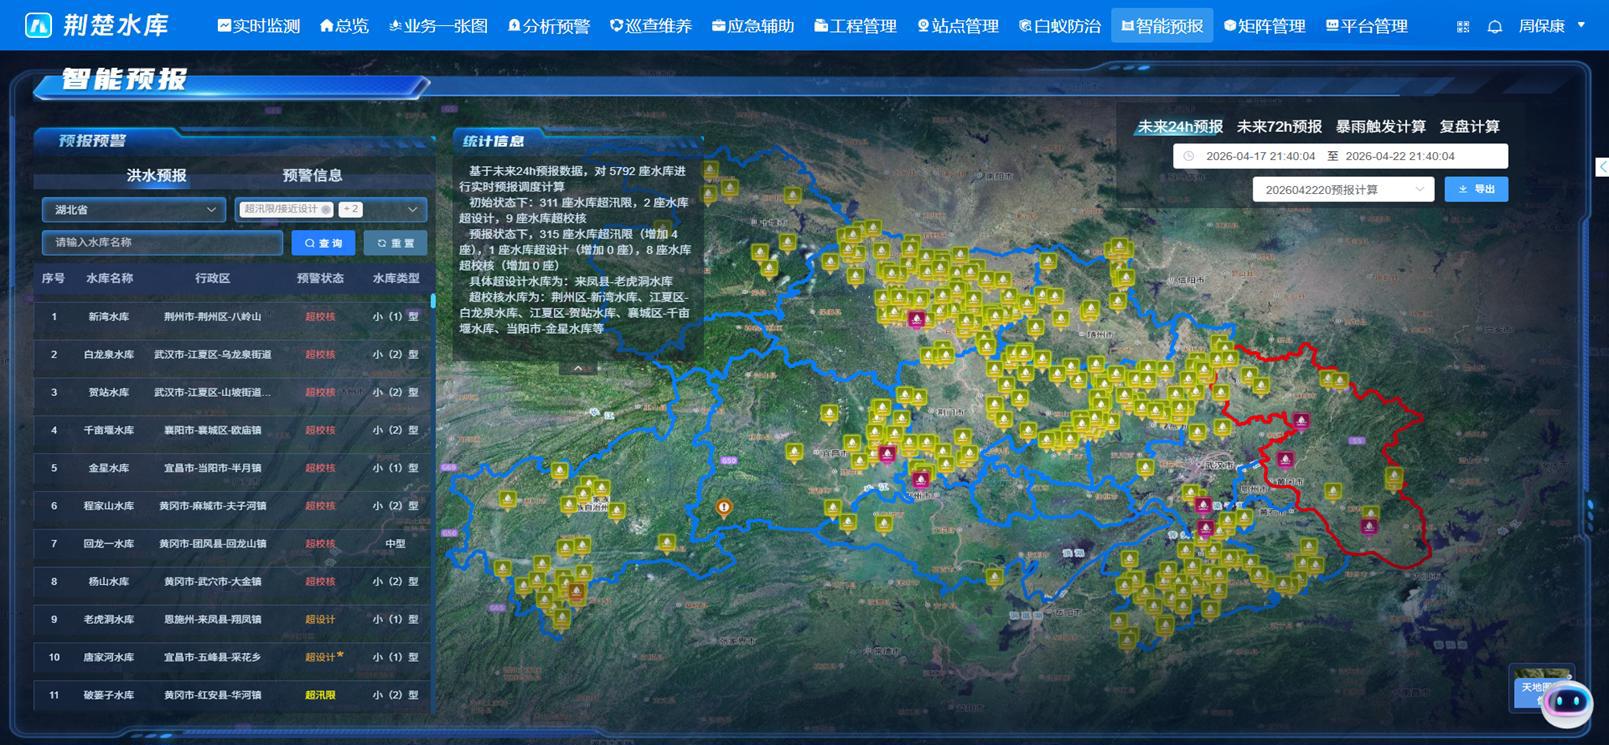Click 超设计 status in the 老虎洞水库 row
Image resolution: width=1609 pixels, height=745 pixels.
320,620
